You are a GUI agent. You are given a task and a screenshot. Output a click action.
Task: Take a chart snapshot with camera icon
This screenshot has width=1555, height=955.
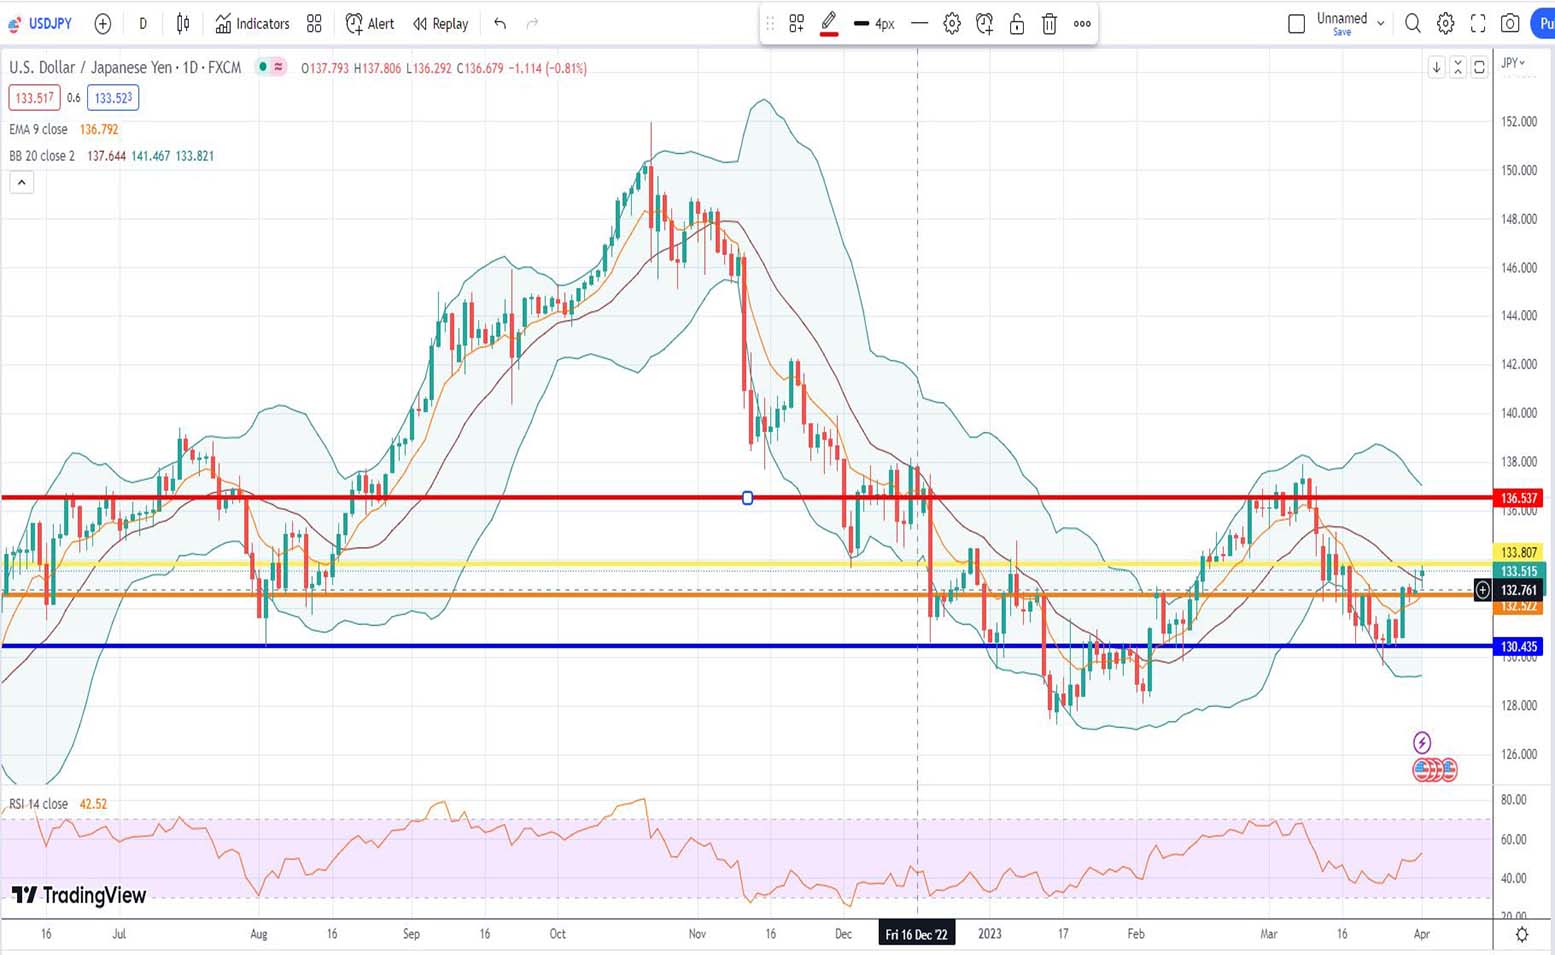(x=1510, y=23)
